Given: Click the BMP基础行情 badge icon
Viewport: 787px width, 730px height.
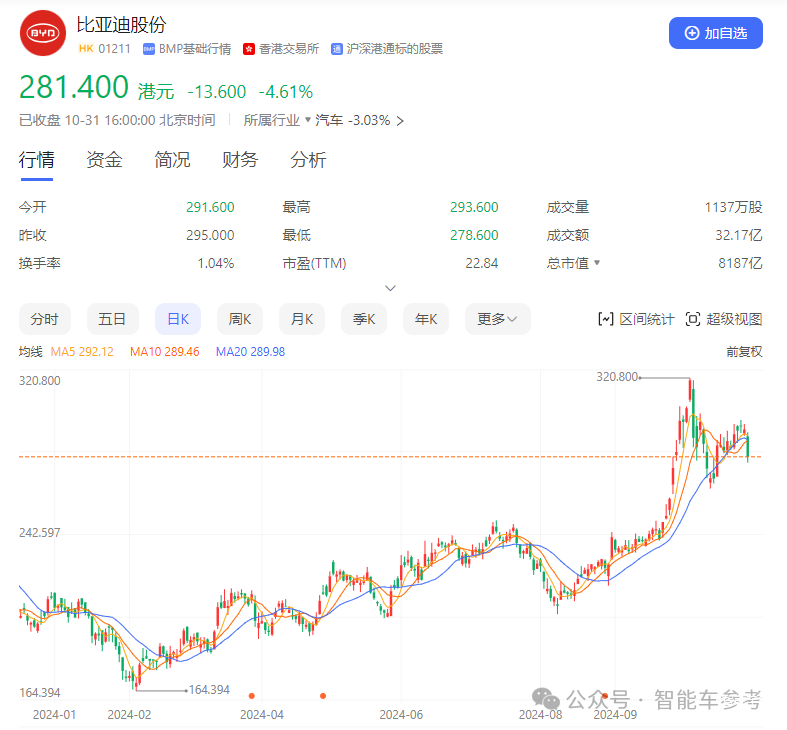Looking at the screenshot, I should 149,48.
